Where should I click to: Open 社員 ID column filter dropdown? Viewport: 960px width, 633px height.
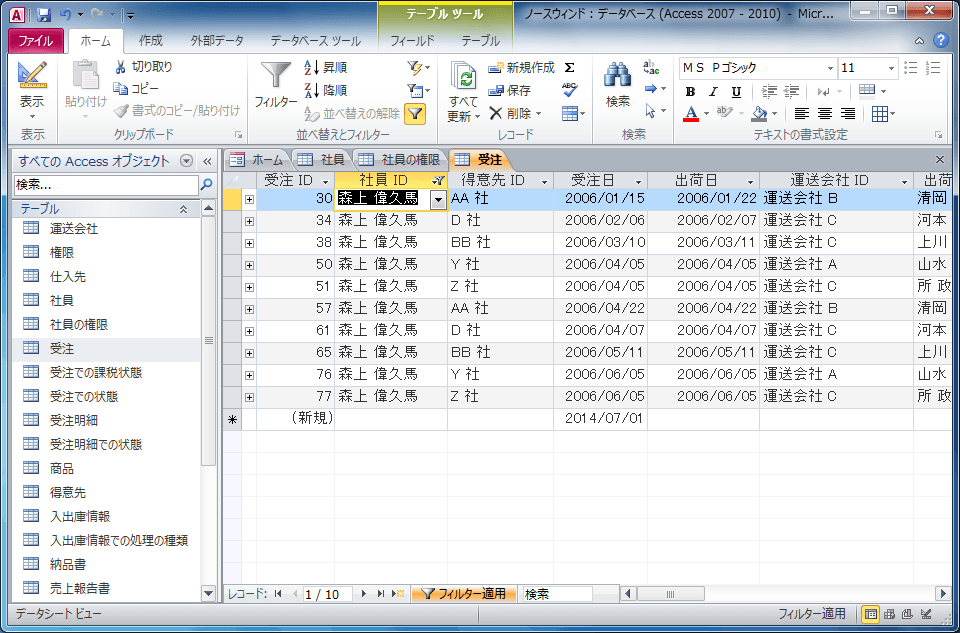[438, 181]
